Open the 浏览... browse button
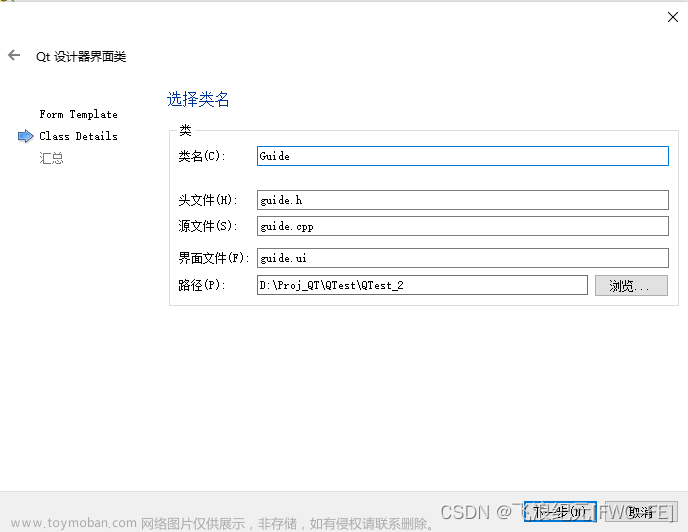The width and height of the screenshot is (688, 532). 631,286
